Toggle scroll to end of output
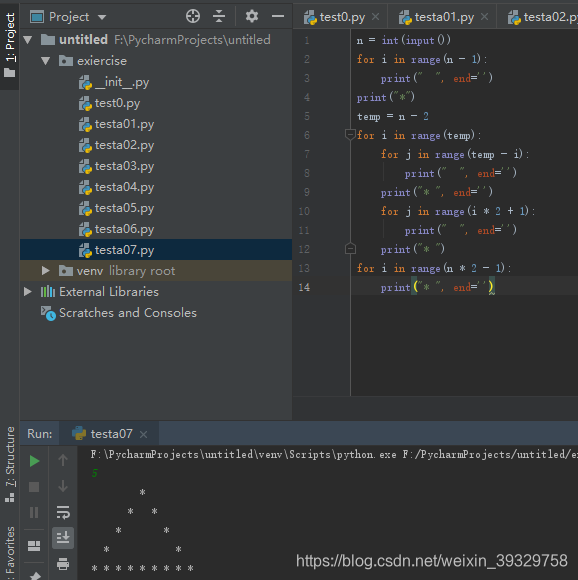 tap(63, 537)
